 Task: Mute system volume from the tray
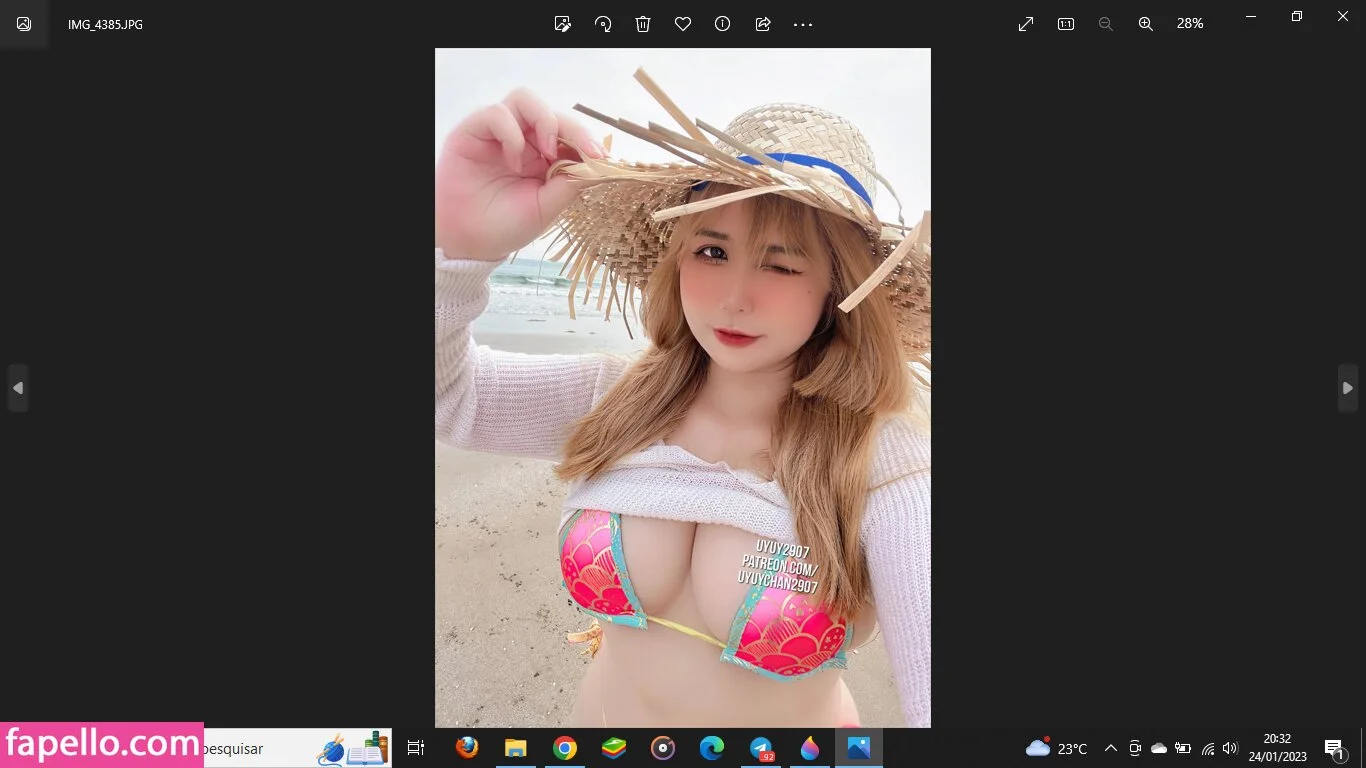(1230, 748)
